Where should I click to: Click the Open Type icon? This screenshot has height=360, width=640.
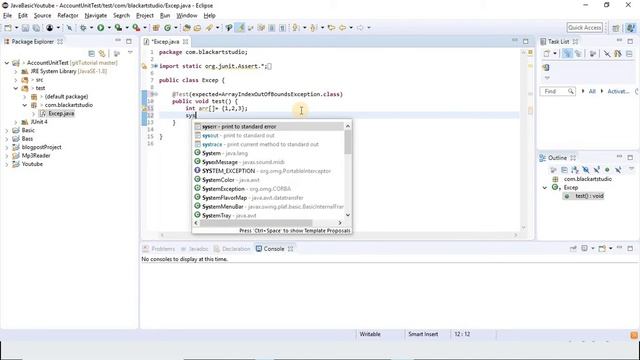pos(187,28)
